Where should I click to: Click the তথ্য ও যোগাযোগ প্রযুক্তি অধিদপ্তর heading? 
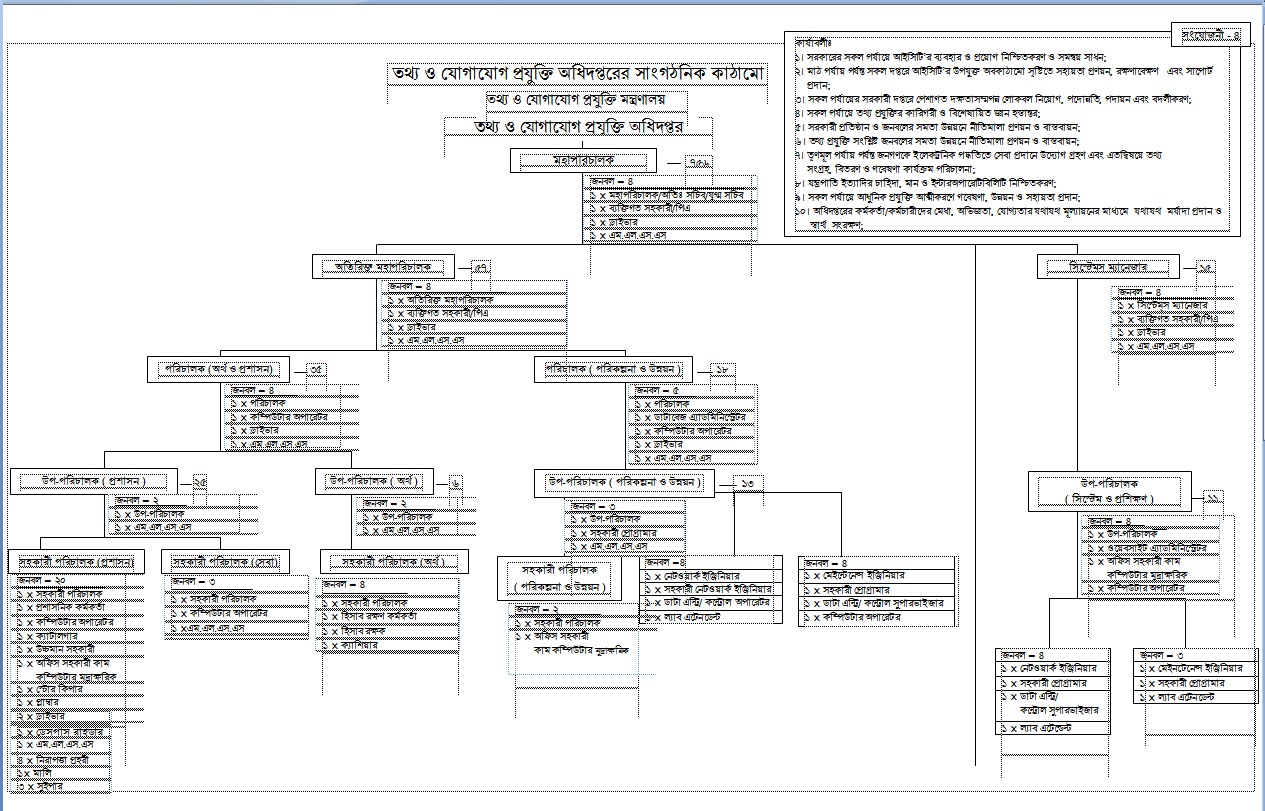click(577, 126)
